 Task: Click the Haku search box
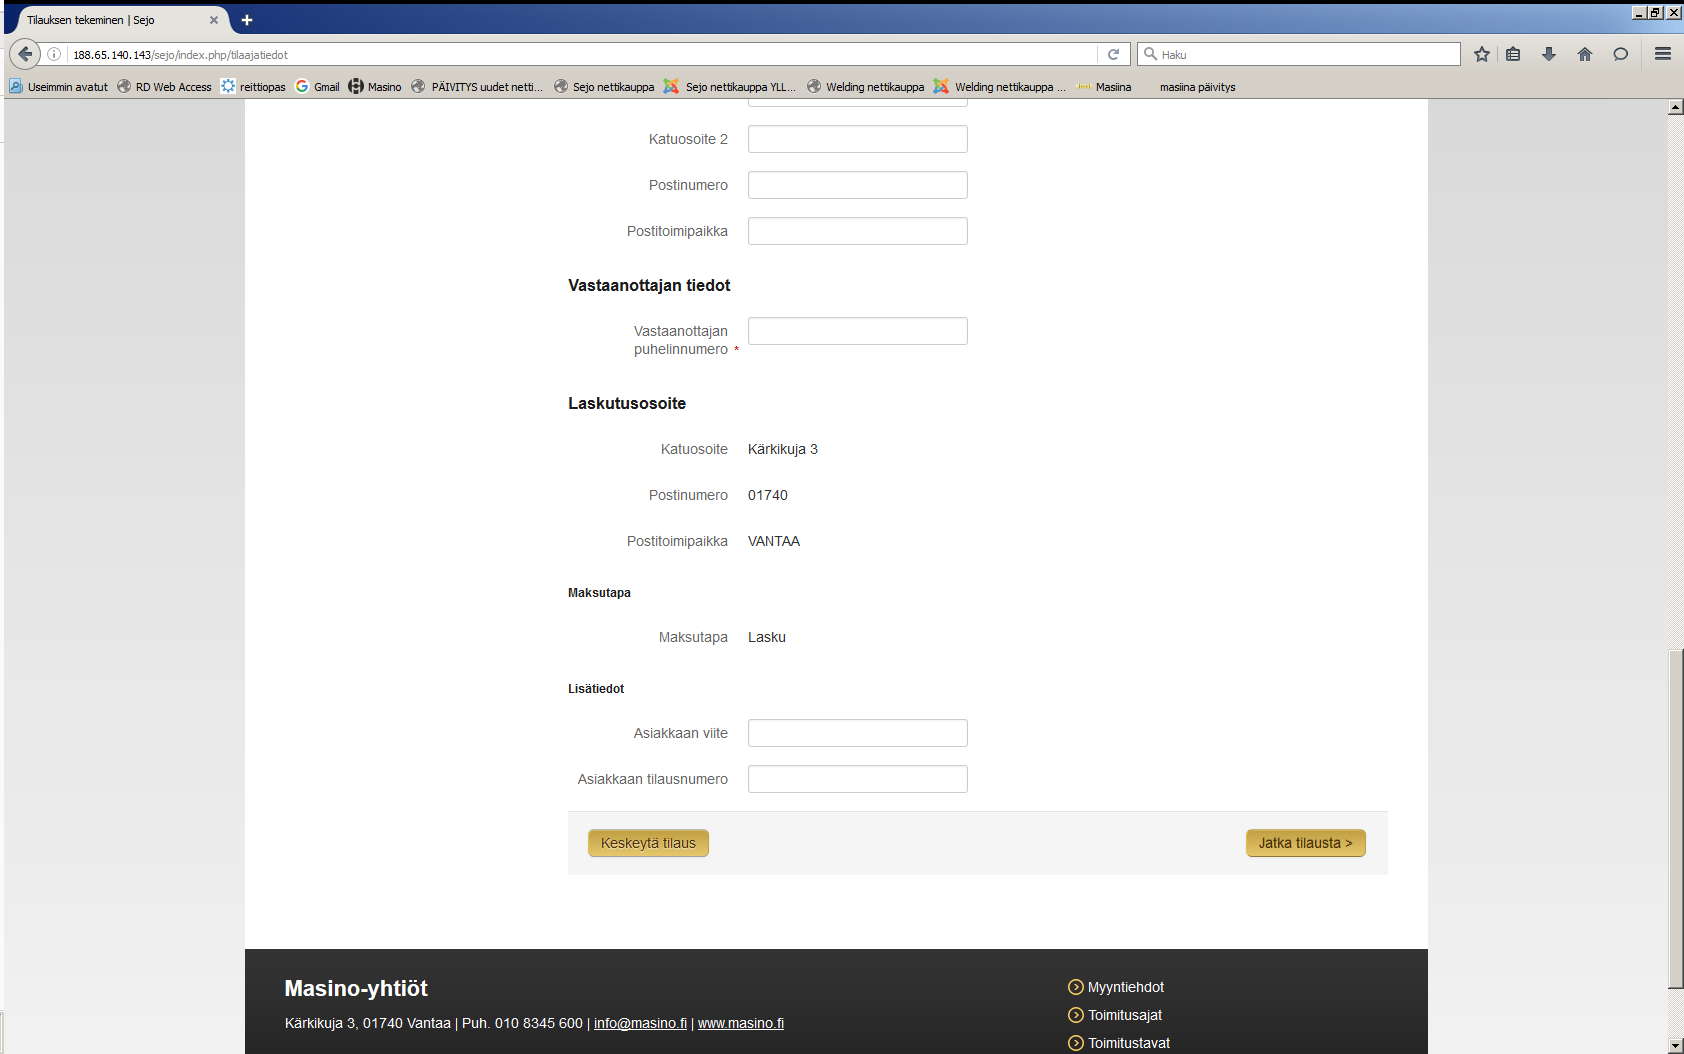[x=1300, y=54]
